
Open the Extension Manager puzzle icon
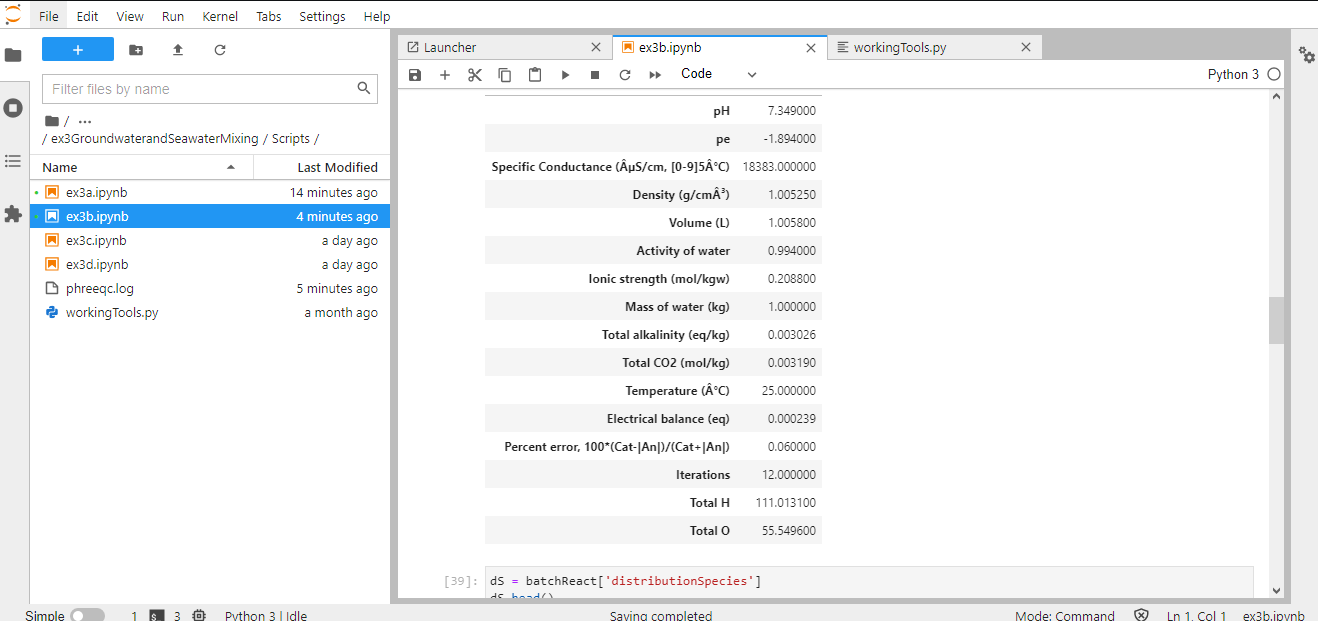click(x=13, y=214)
